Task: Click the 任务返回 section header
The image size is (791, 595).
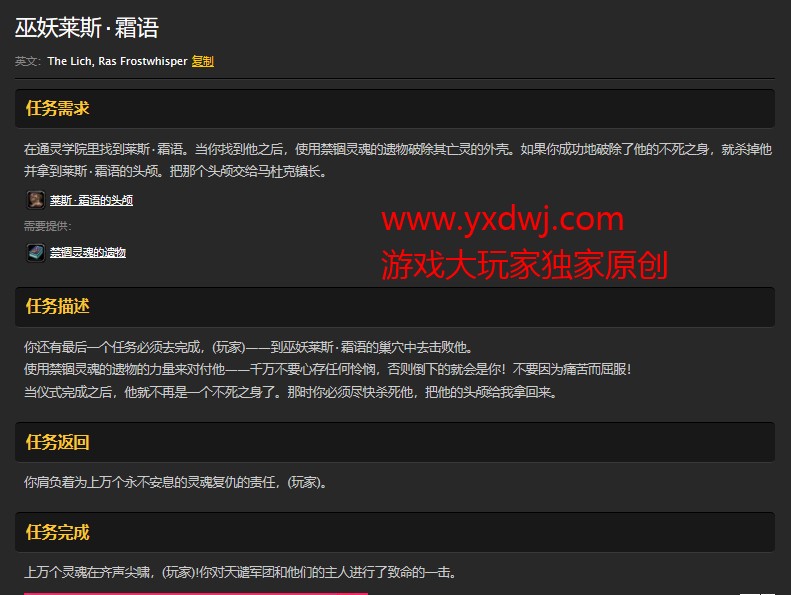Action: [x=58, y=442]
